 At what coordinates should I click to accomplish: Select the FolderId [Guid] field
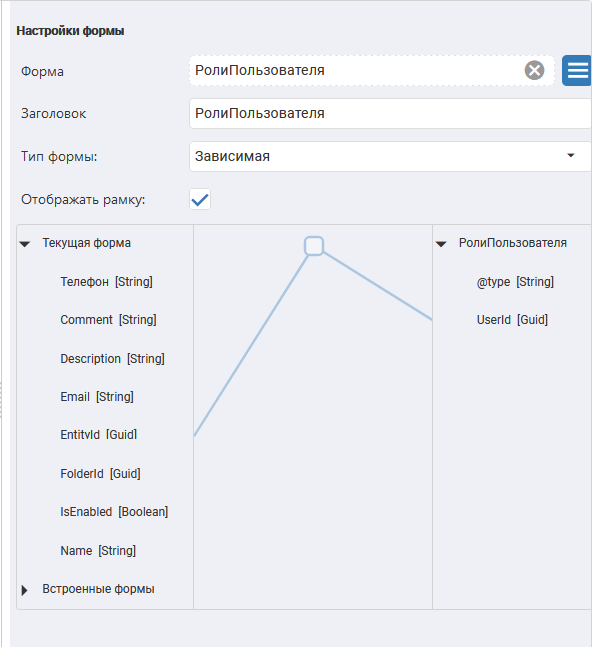pos(100,473)
